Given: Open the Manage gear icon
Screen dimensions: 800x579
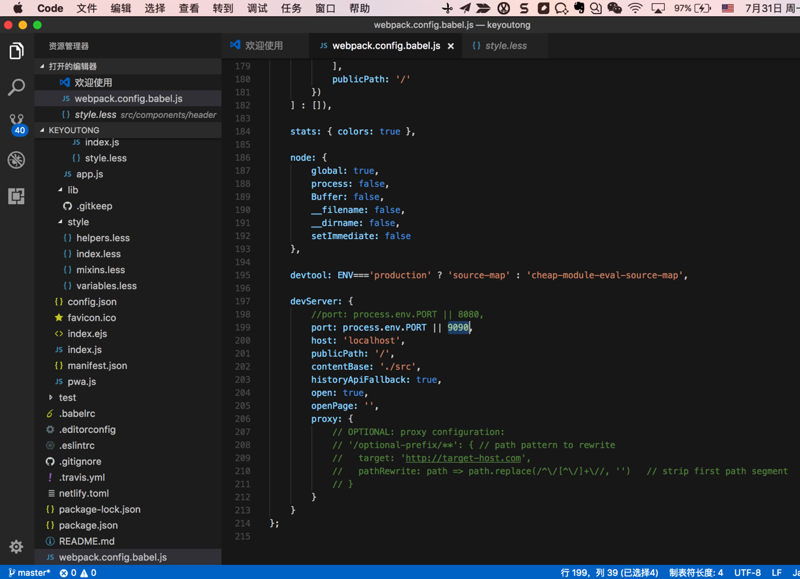Looking at the screenshot, I should tap(16, 546).
